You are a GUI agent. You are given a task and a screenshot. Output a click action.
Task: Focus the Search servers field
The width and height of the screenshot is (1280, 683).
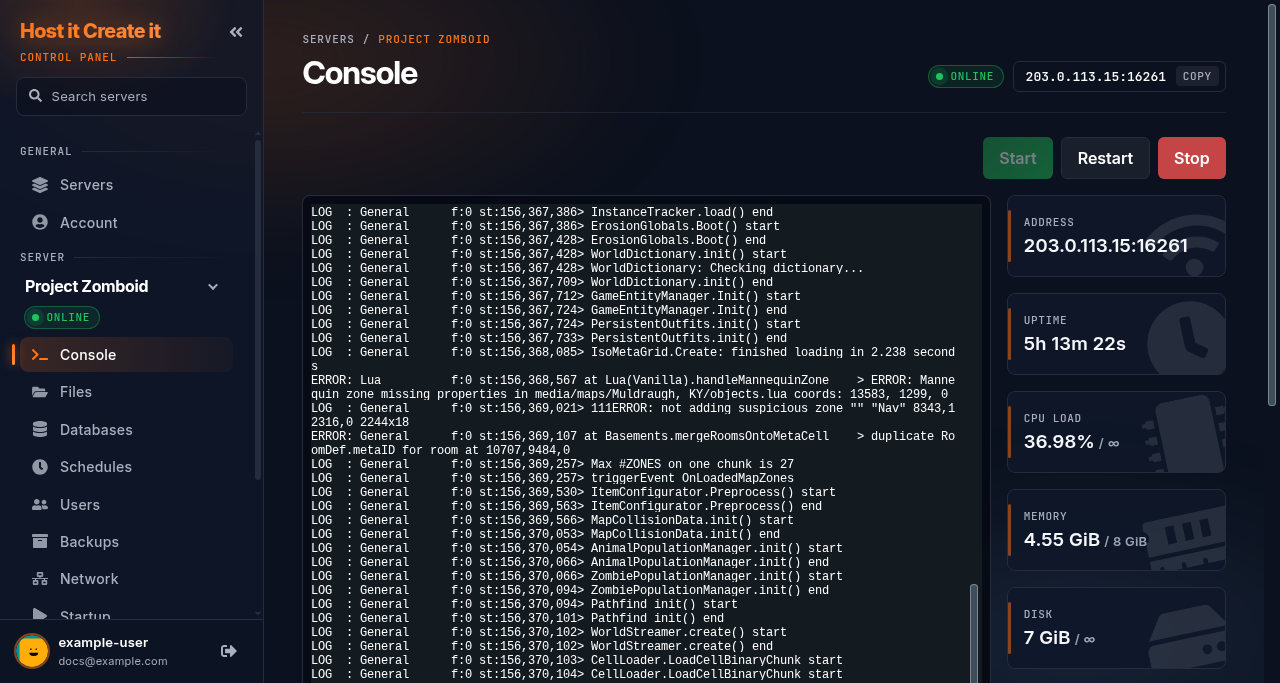pyautogui.click(x=131, y=96)
